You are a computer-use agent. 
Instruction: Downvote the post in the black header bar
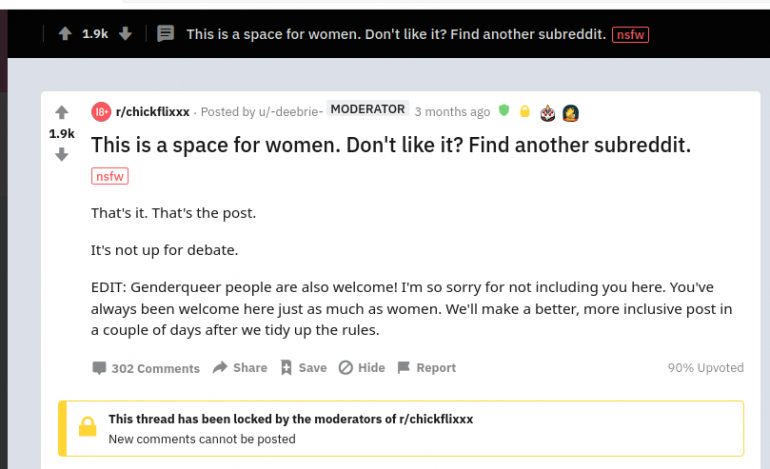125,34
